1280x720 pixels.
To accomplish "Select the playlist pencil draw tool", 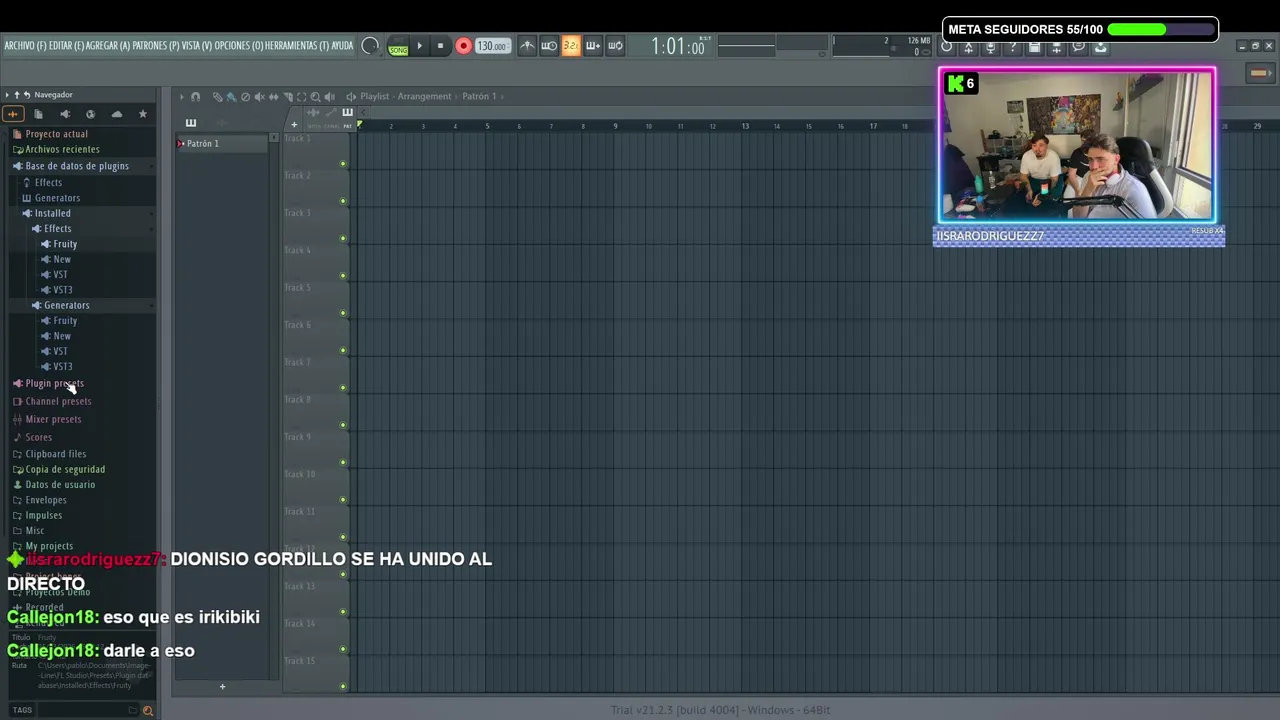I will pyautogui.click(x=217, y=97).
